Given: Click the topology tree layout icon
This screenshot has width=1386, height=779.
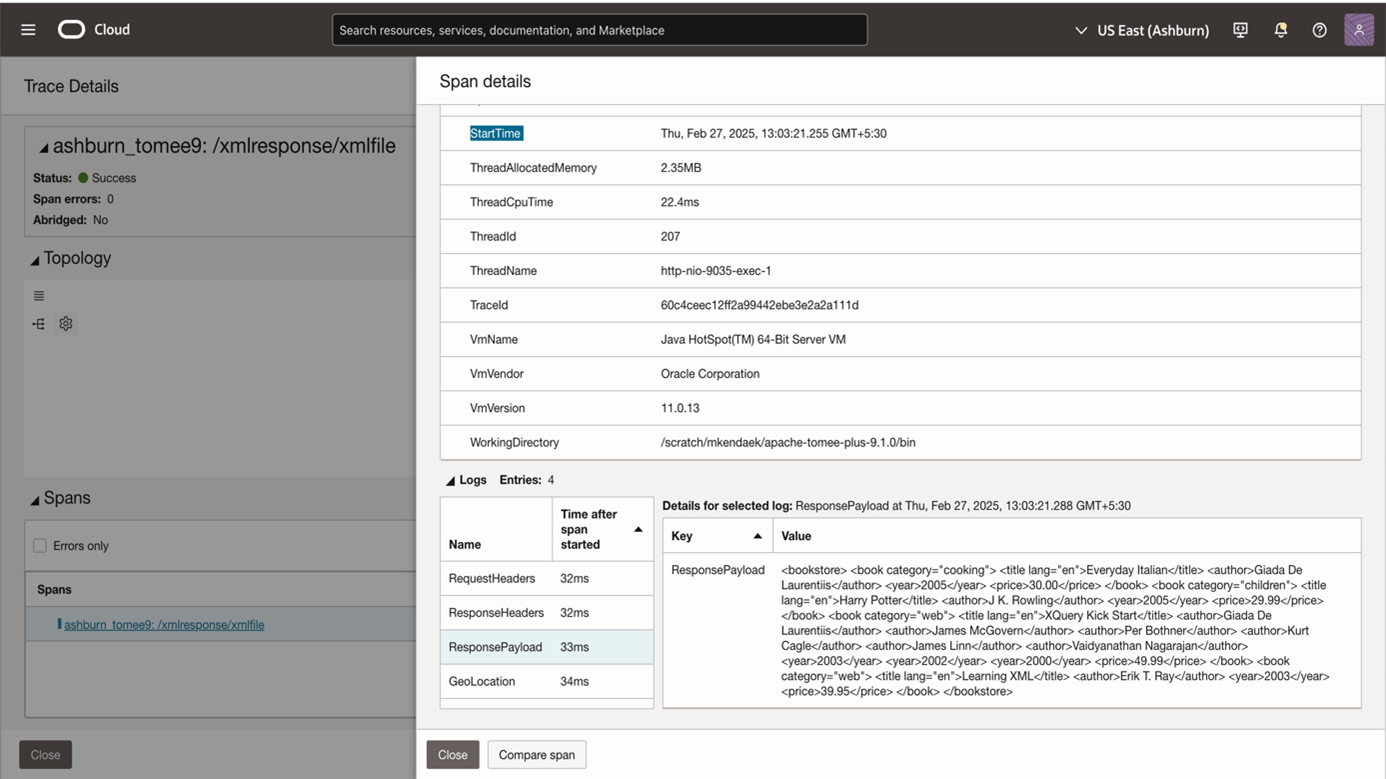Looking at the screenshot, I should point(39,324).
